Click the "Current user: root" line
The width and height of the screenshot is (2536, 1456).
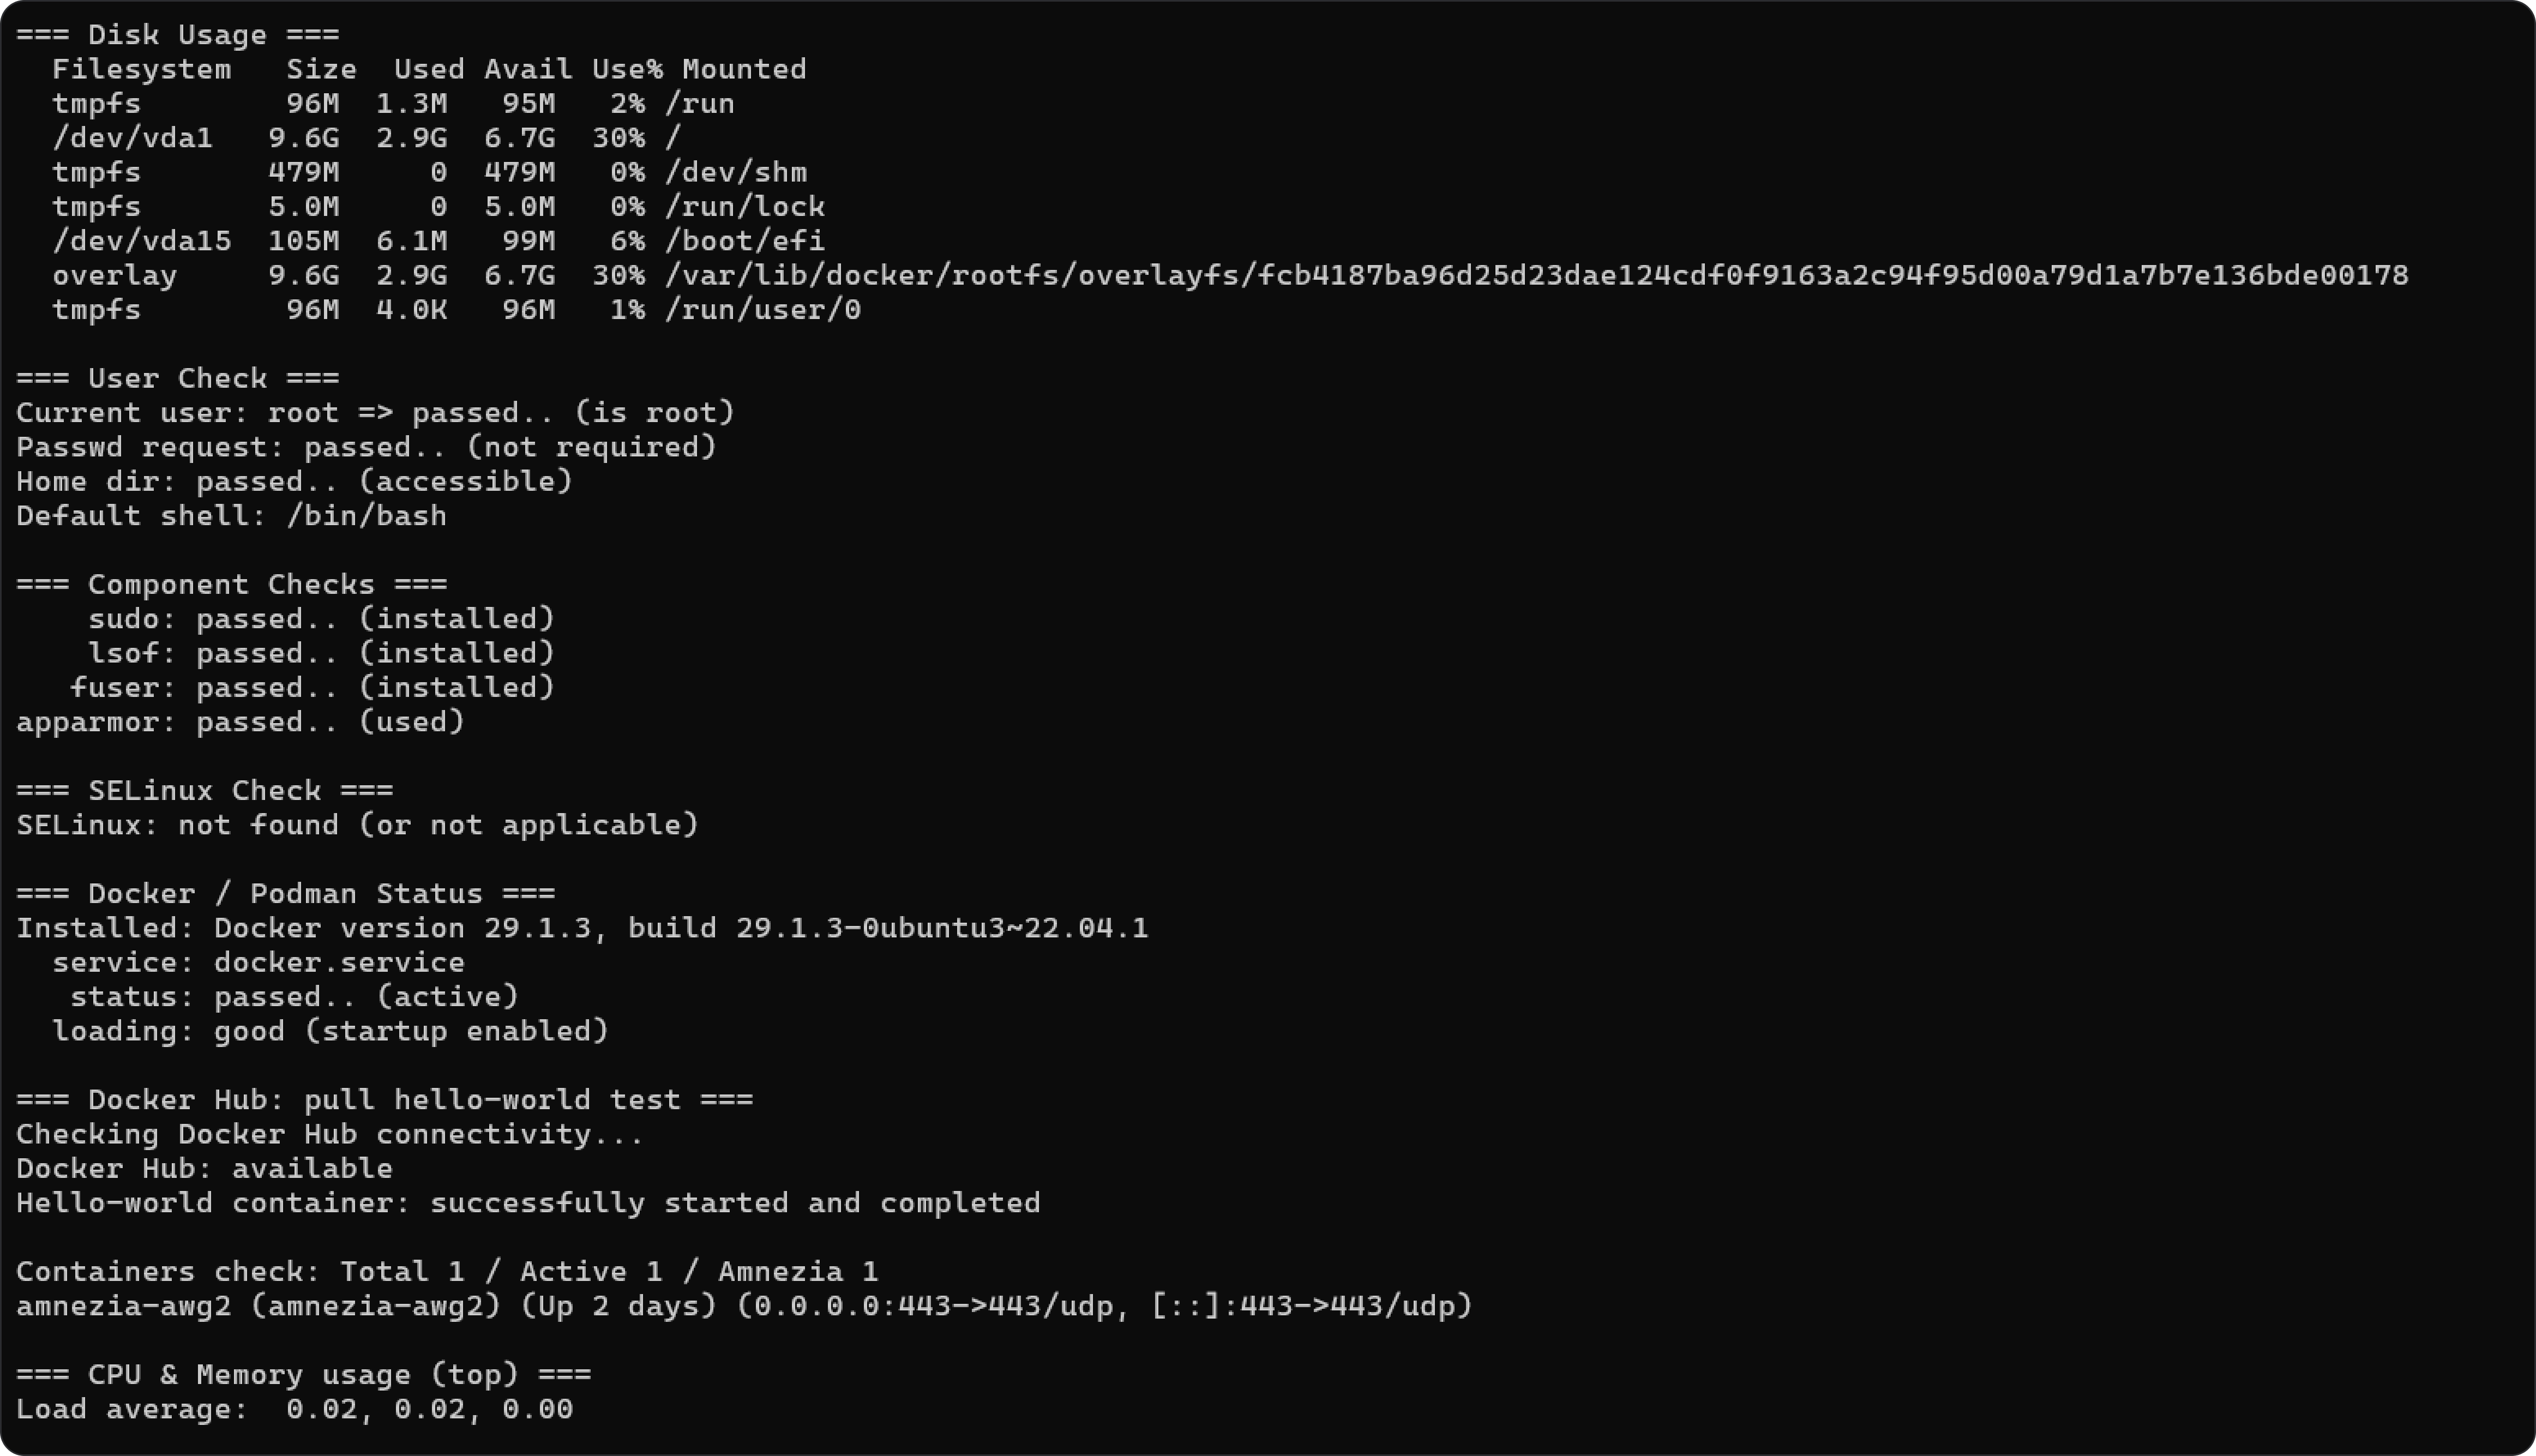pos(375,413)
